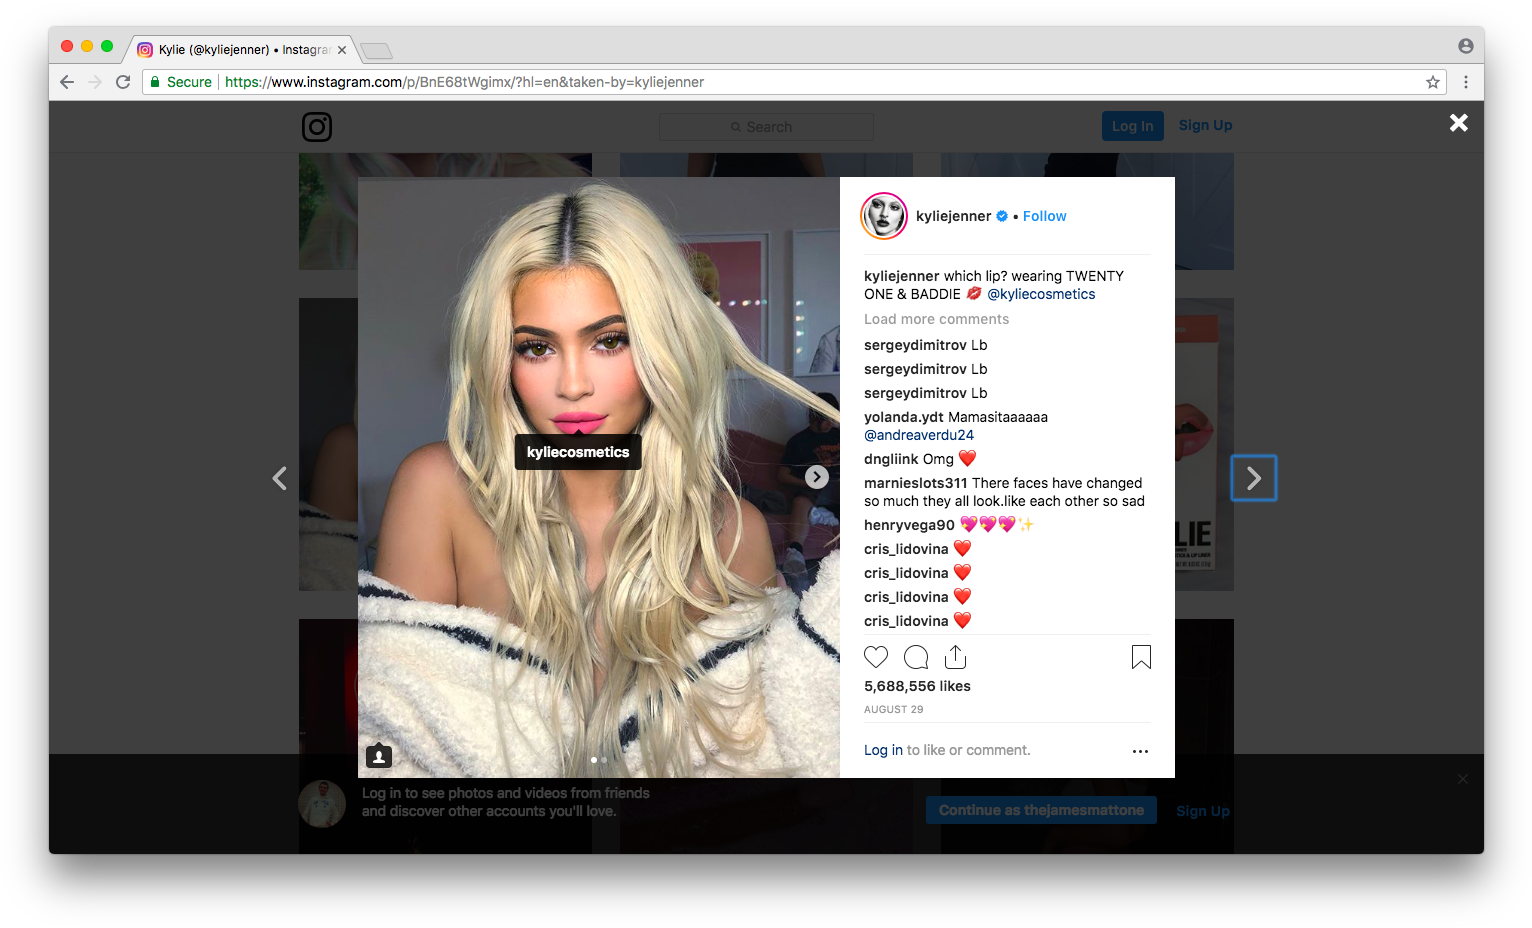Click the tagged-people icon on the photo
1532x928 pixels.
pos(378,755)
